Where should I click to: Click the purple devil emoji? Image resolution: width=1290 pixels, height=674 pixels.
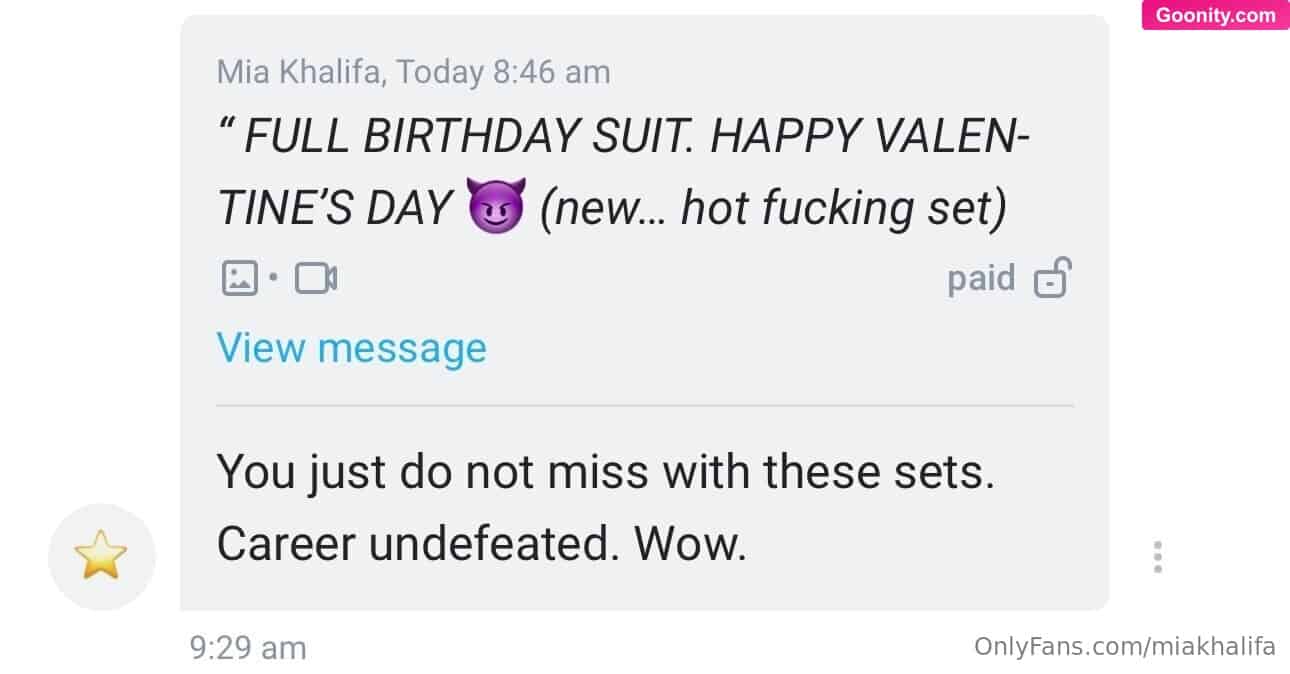tap(495, 208)
